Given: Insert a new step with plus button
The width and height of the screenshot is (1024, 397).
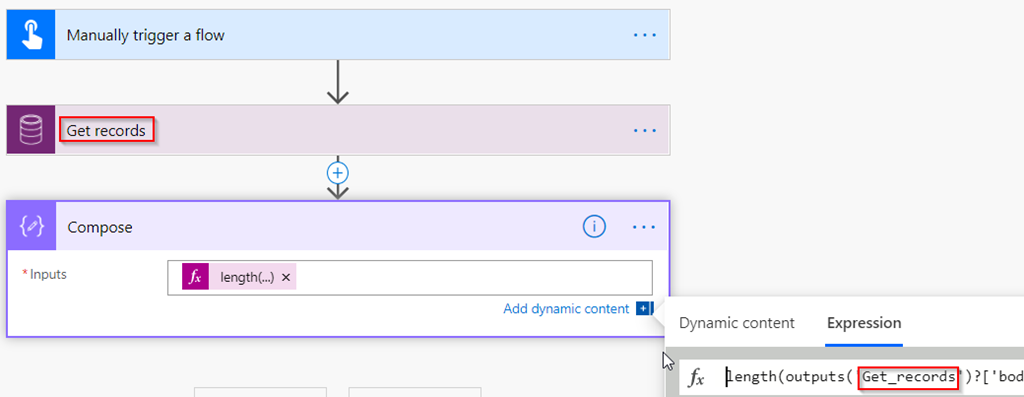Looking at the screenshot, I should click(338, 173).
